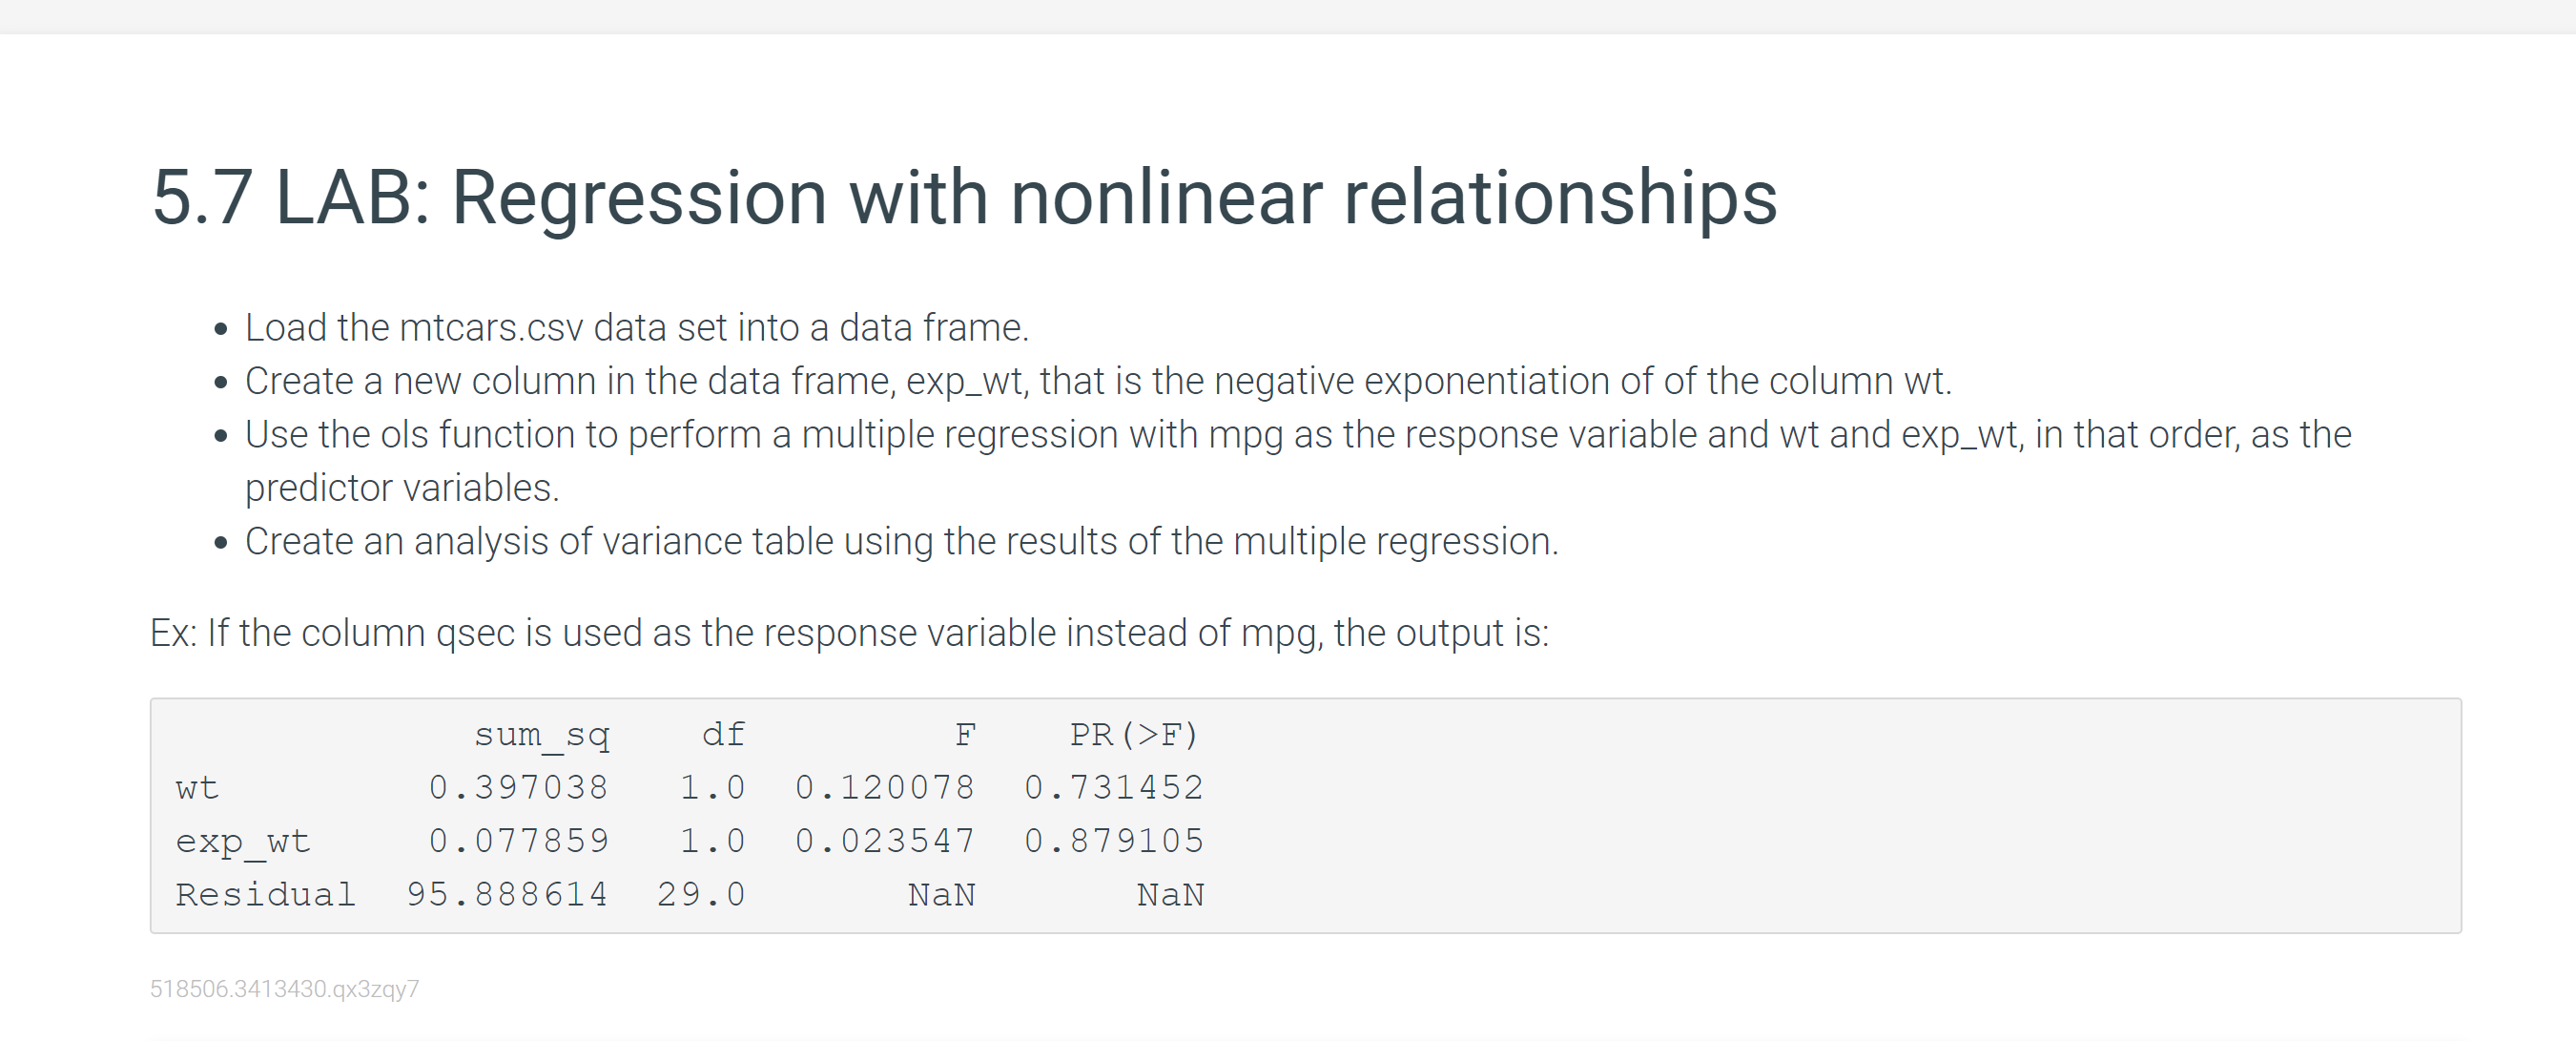Click the 'F' column header in output
This screenshot has height=1041, width=2576.
[x=964, y=735]
